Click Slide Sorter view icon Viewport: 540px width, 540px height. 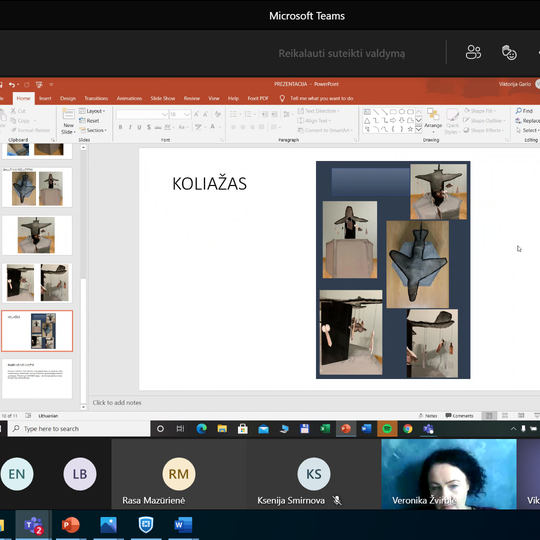[505, 416]
